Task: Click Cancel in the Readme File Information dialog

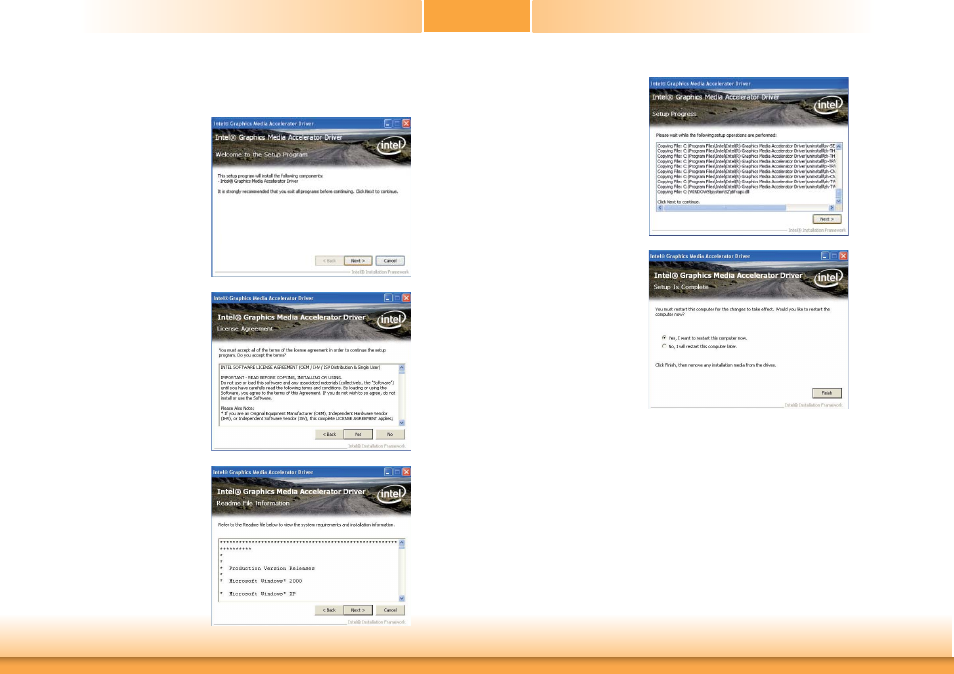Action: click(x=389, y=609)
